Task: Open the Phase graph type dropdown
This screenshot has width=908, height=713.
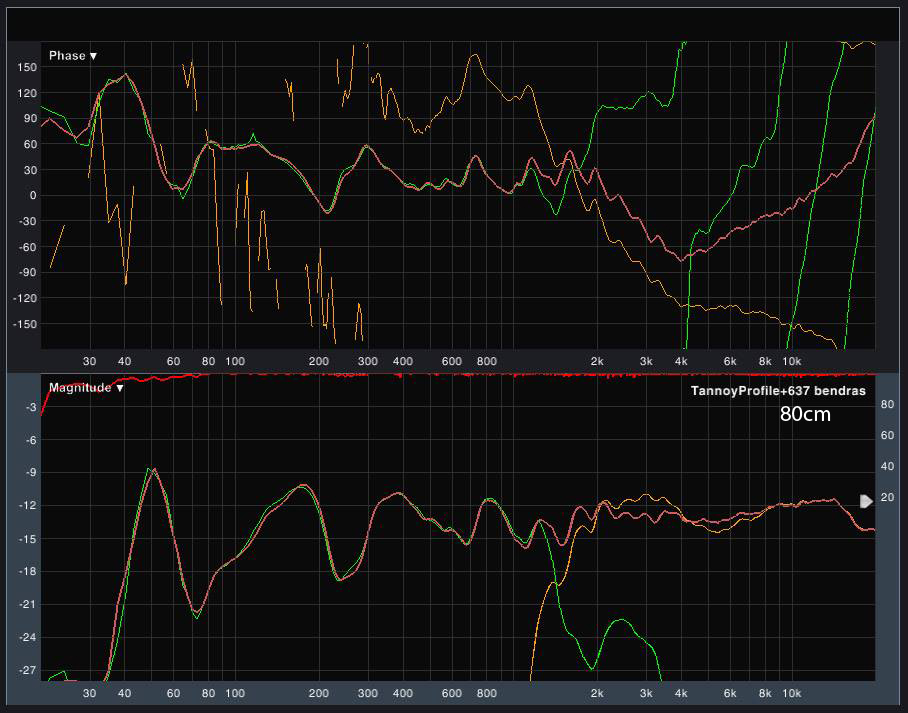Action: [72, 56]
